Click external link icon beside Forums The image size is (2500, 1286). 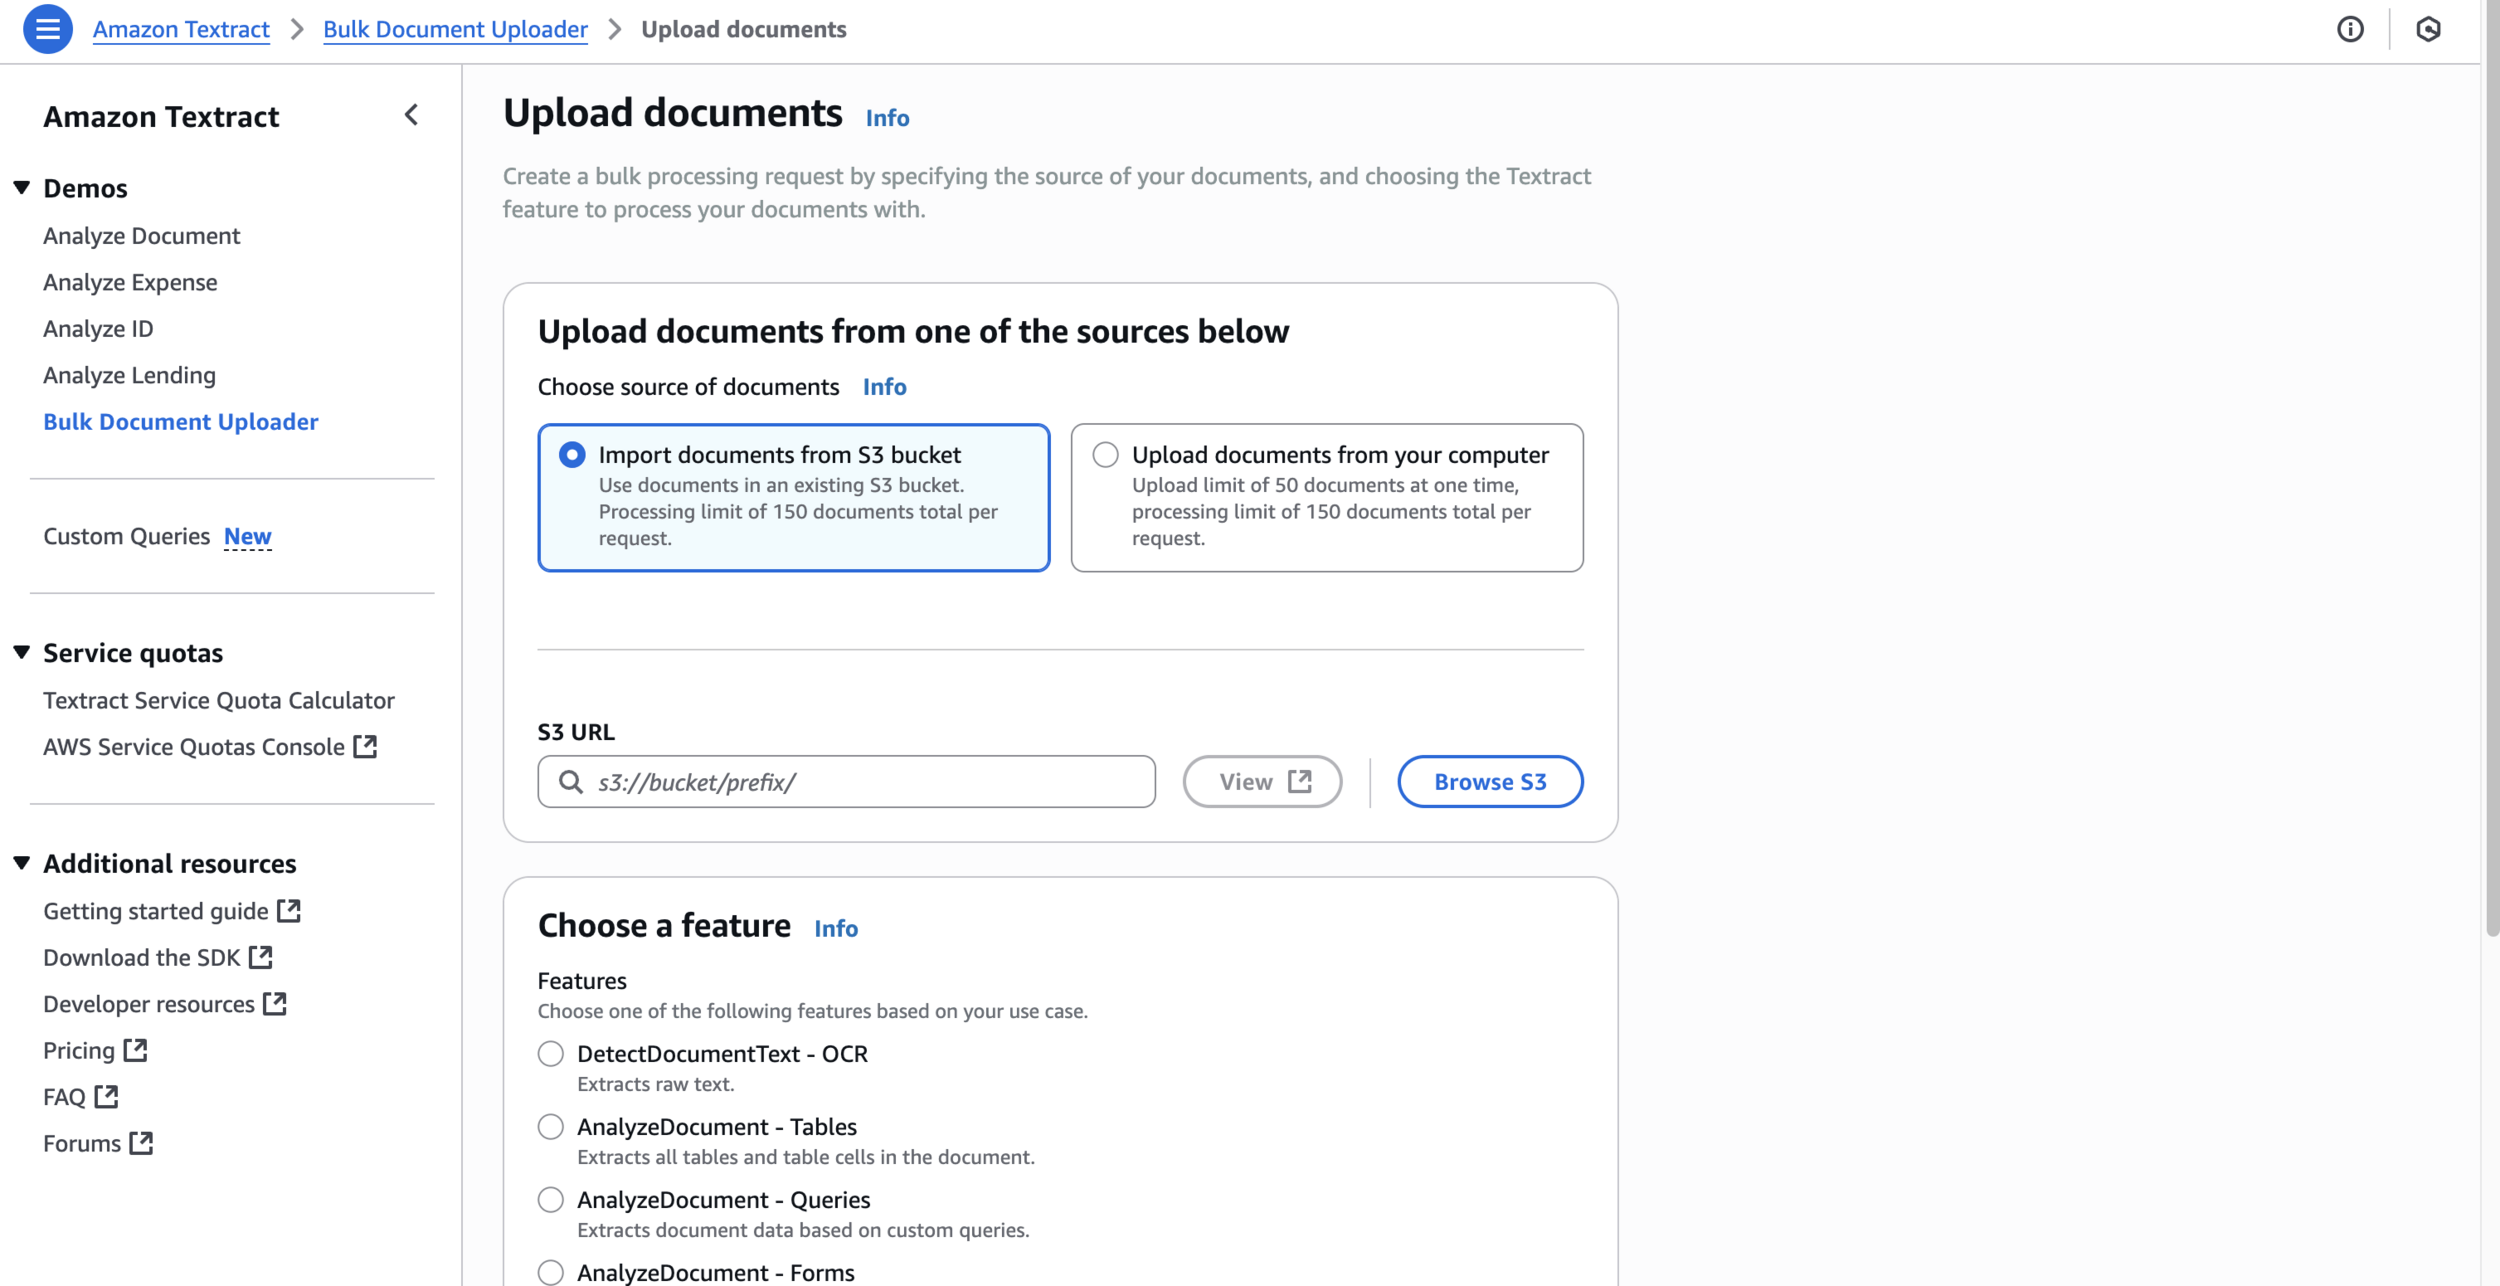click(x=141, y=1143)
